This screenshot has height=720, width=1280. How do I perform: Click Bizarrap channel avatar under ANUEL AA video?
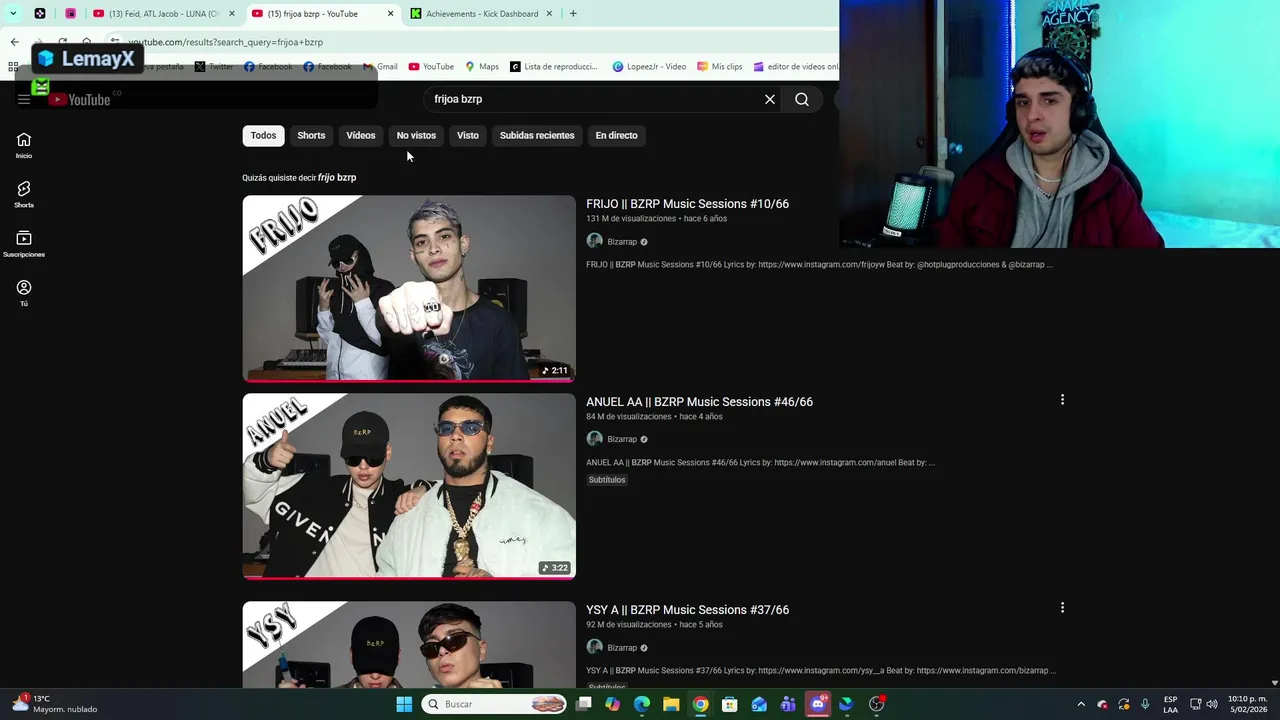tap(594, 439)
